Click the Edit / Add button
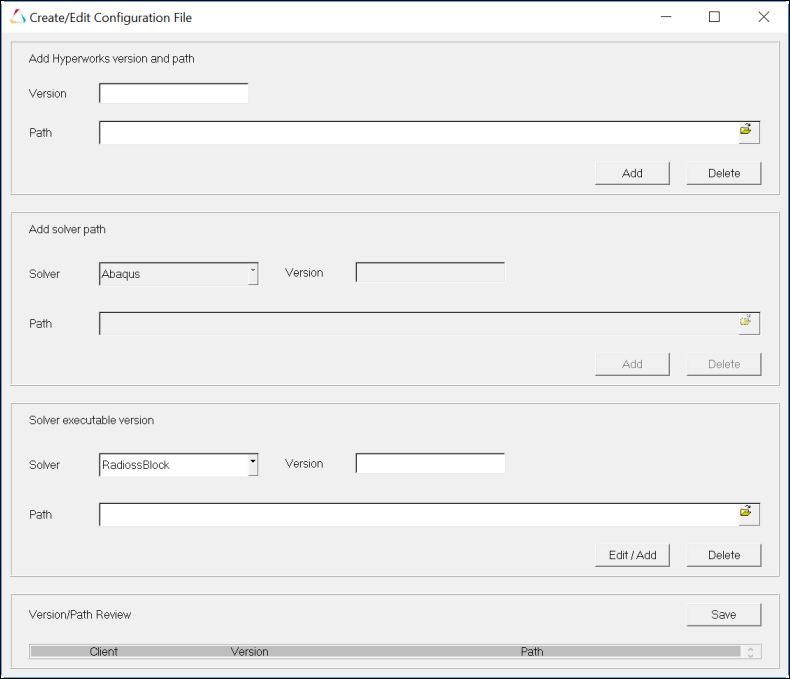 pyautogui.click(x=632, y=555)
